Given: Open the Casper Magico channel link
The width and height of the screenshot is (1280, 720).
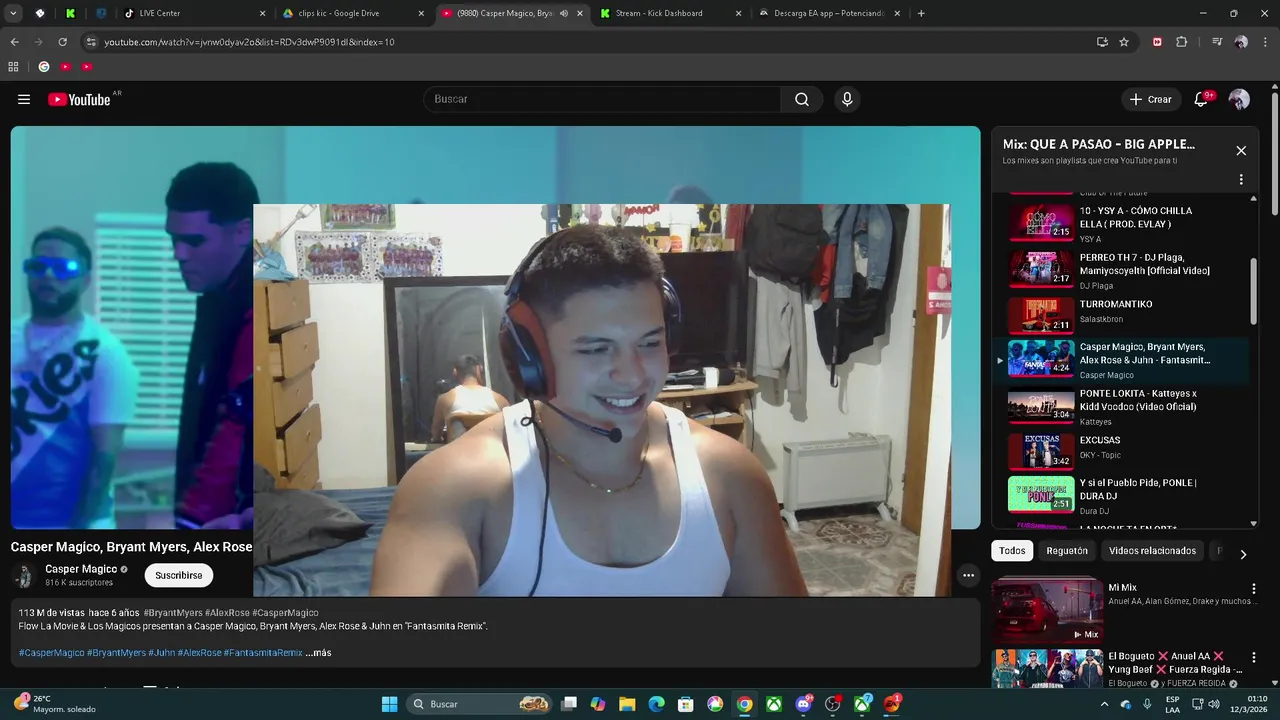Looking at the screenshot, I should (81, 569).
